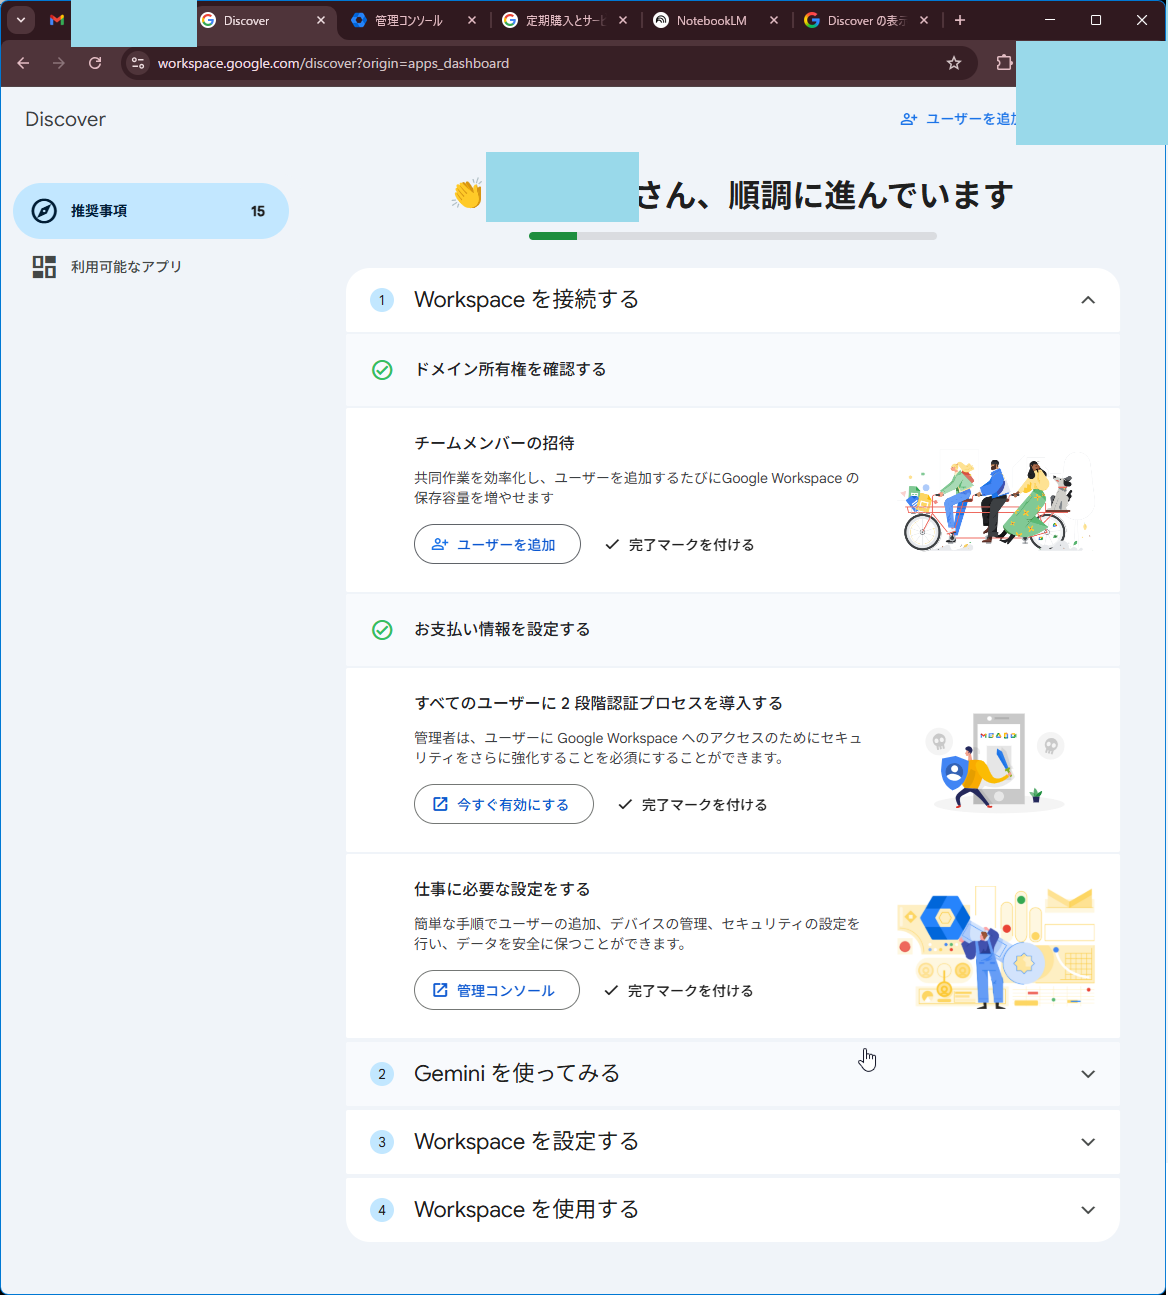Click the site information icon in the address bar

coord(138,63)
